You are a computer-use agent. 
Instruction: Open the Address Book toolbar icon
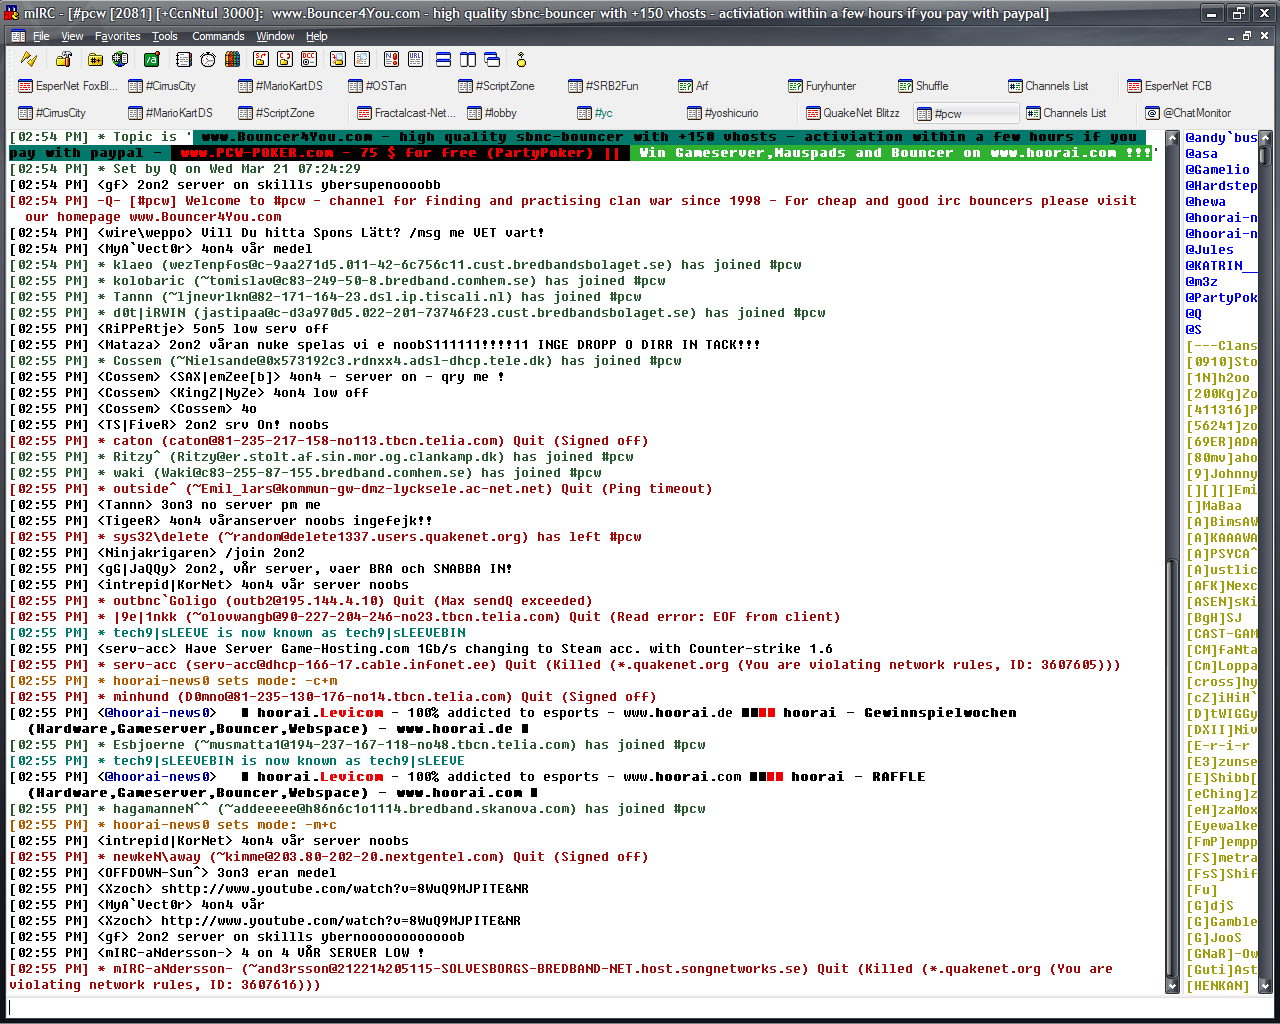pyautogui.click(x=183, y=60)
